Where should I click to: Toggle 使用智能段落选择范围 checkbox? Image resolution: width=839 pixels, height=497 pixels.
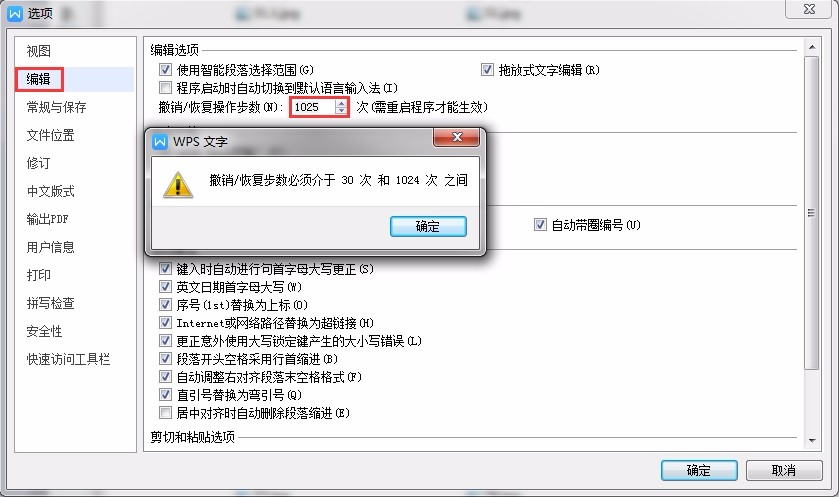165,70
